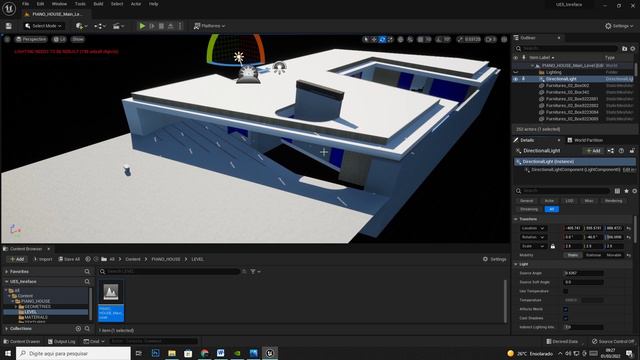
Task: Open the Lit view mode menu
Action: click(x=59, y=39)
